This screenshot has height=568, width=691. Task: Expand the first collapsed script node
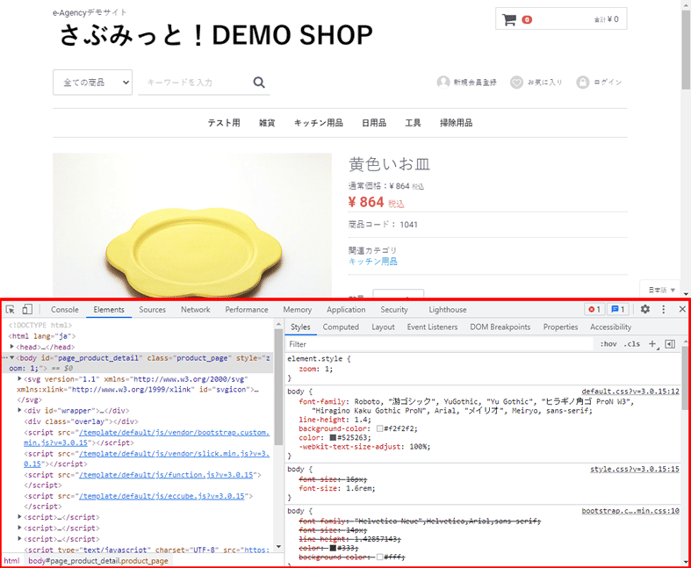pyautogui.click(x=19, y=517)
